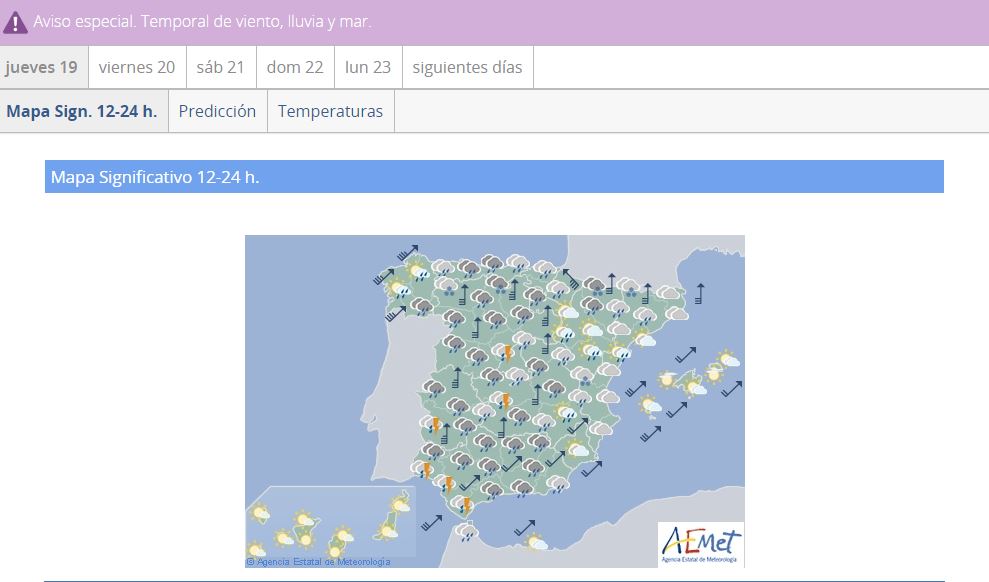Click the sun icon over Menorca island
Image resolution: width=989 pixels, height=582 pixels.
click(x=728, y=360)
